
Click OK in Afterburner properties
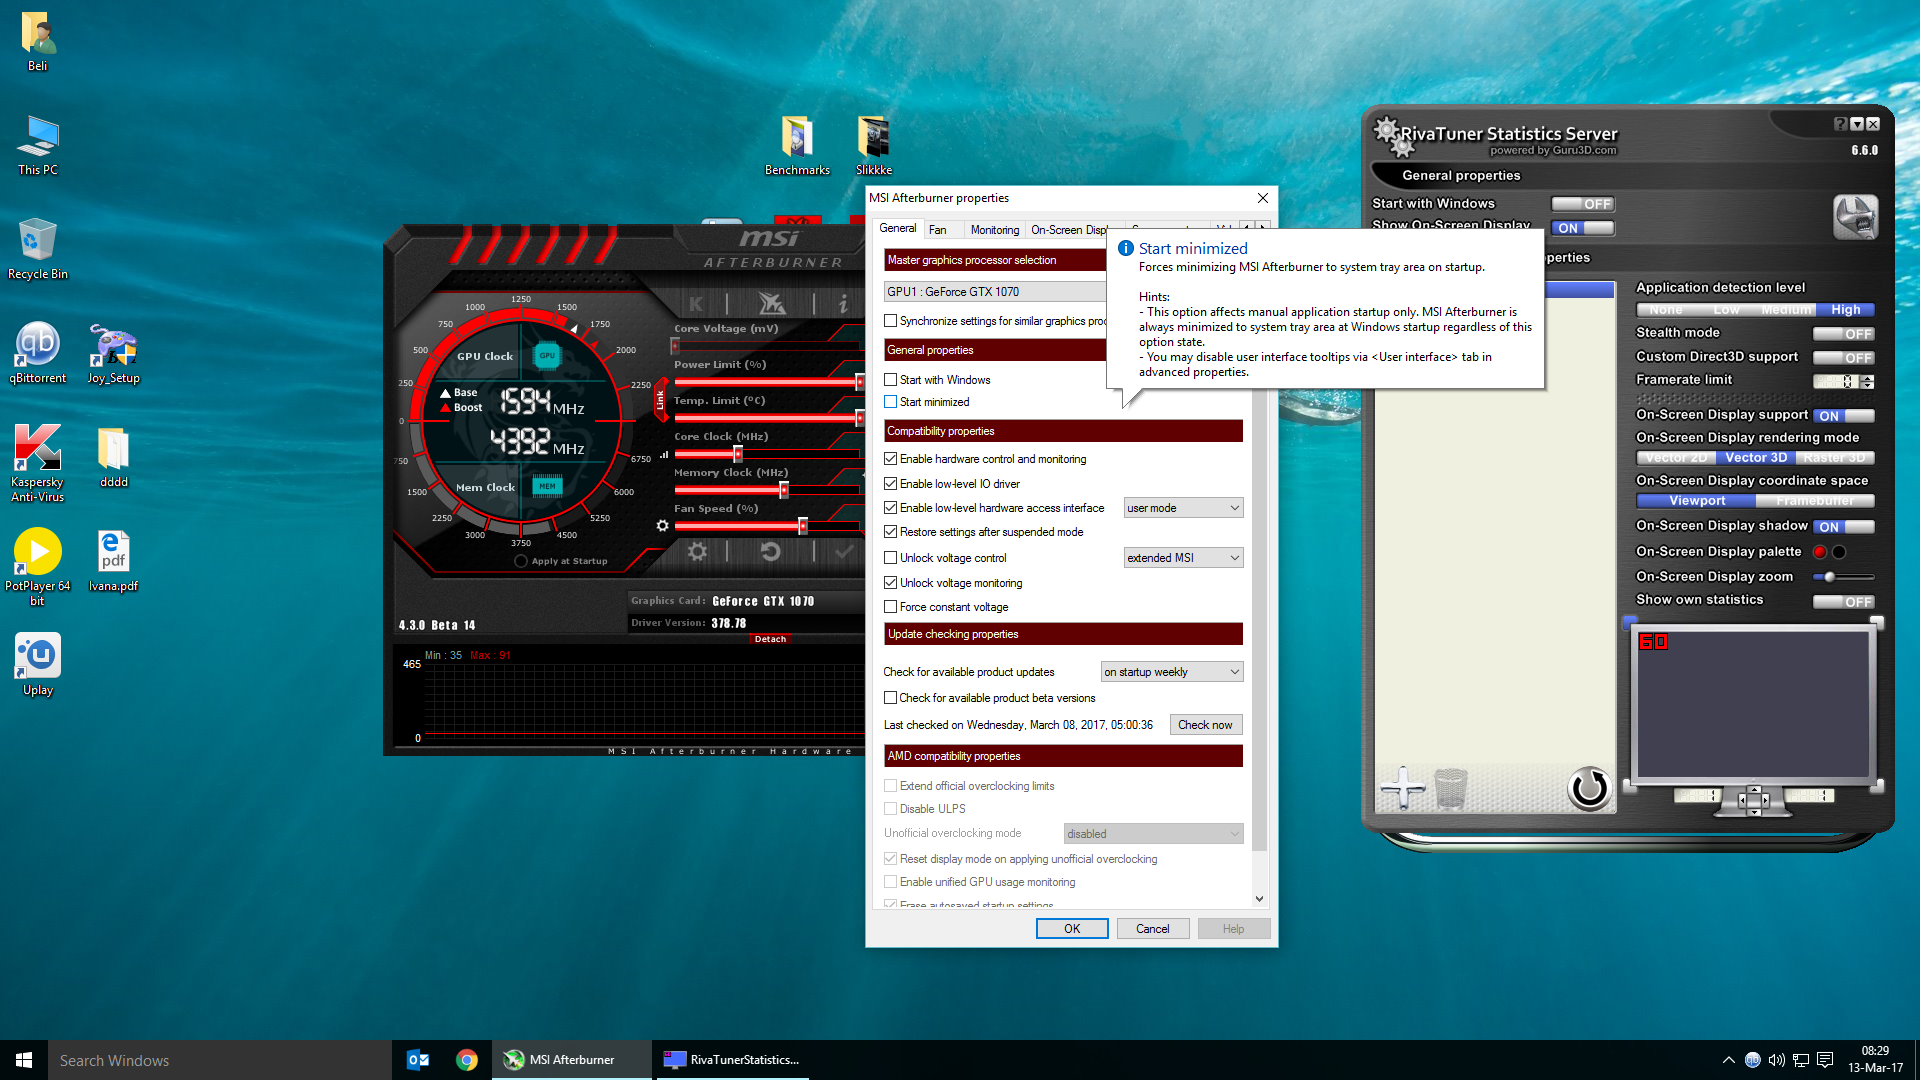tap(1072, 929)
